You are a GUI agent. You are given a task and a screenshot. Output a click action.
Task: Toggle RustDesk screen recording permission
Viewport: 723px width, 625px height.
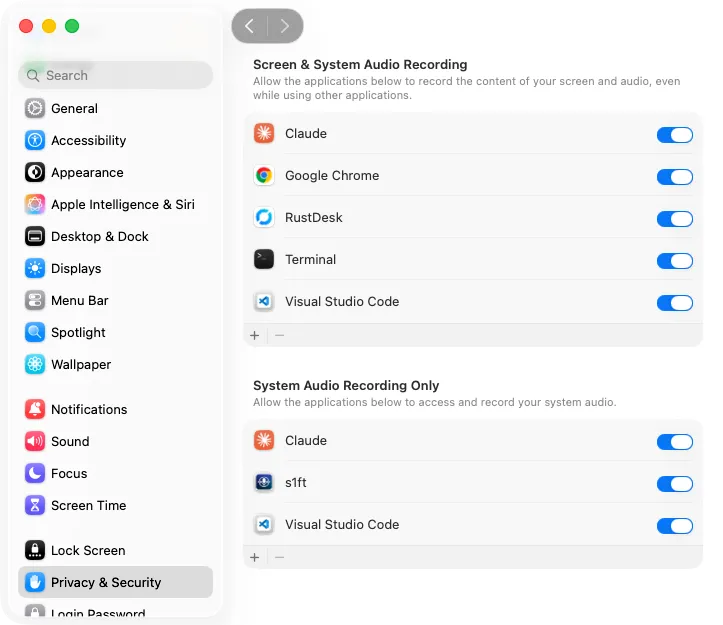[x=675, y=219]
